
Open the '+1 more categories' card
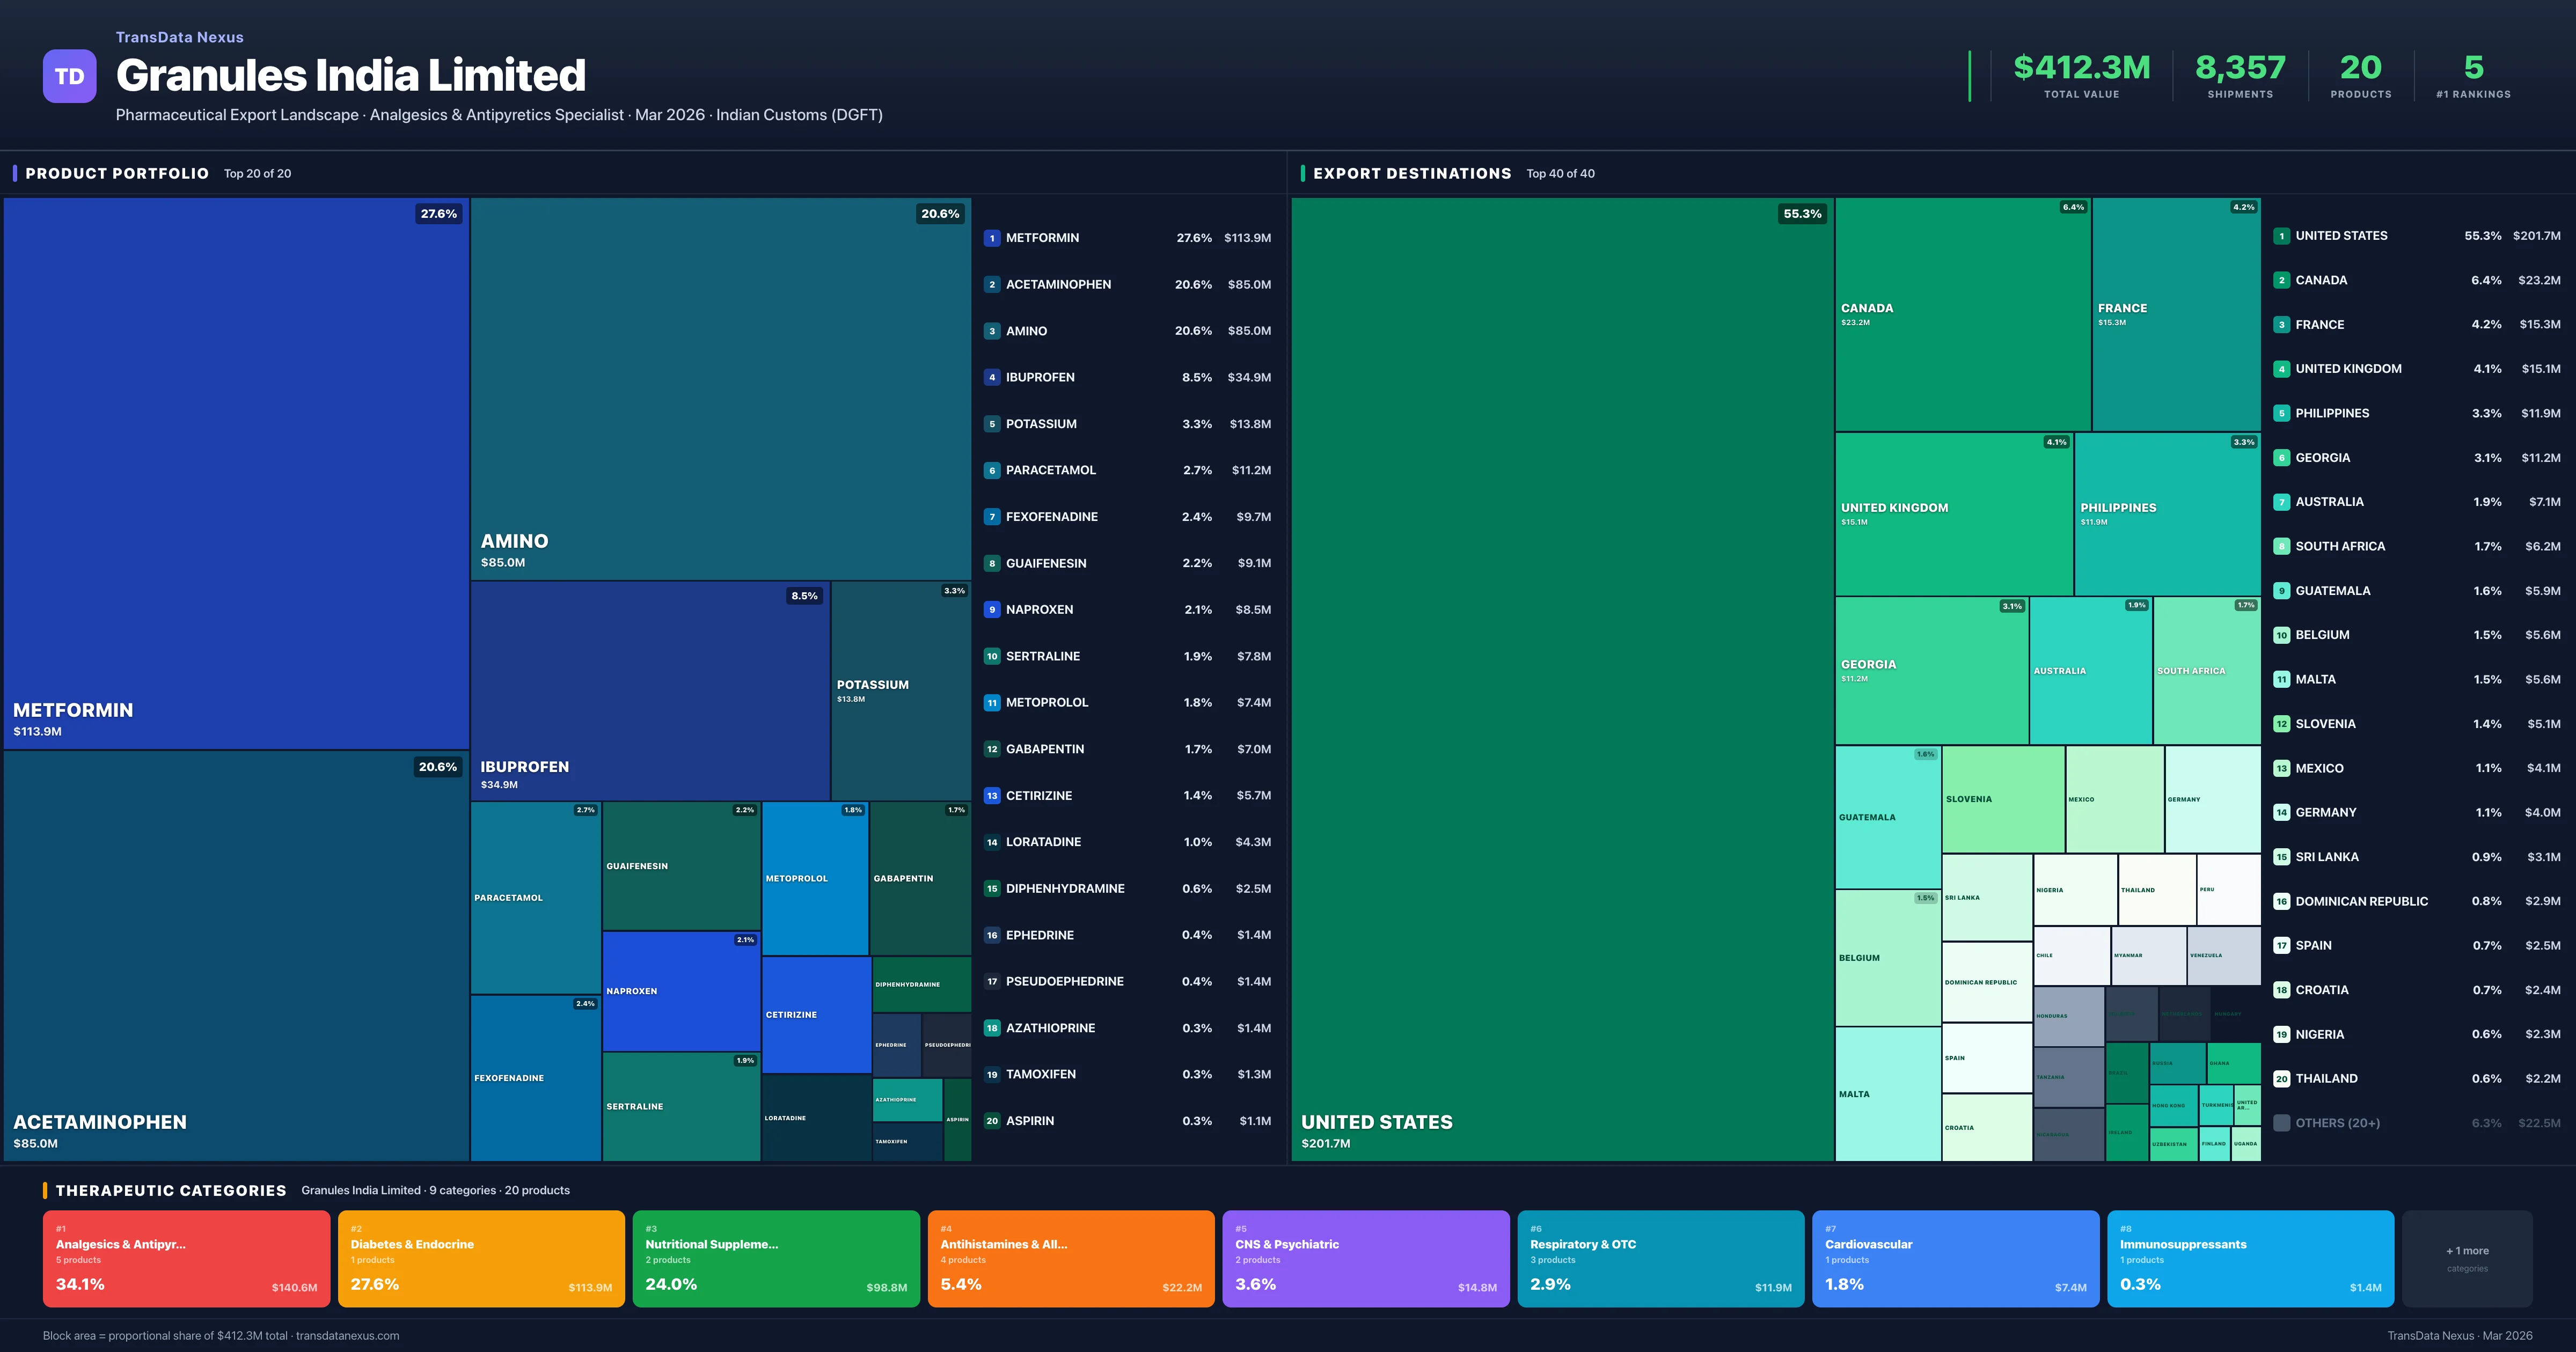(x=2466, y=1258)
